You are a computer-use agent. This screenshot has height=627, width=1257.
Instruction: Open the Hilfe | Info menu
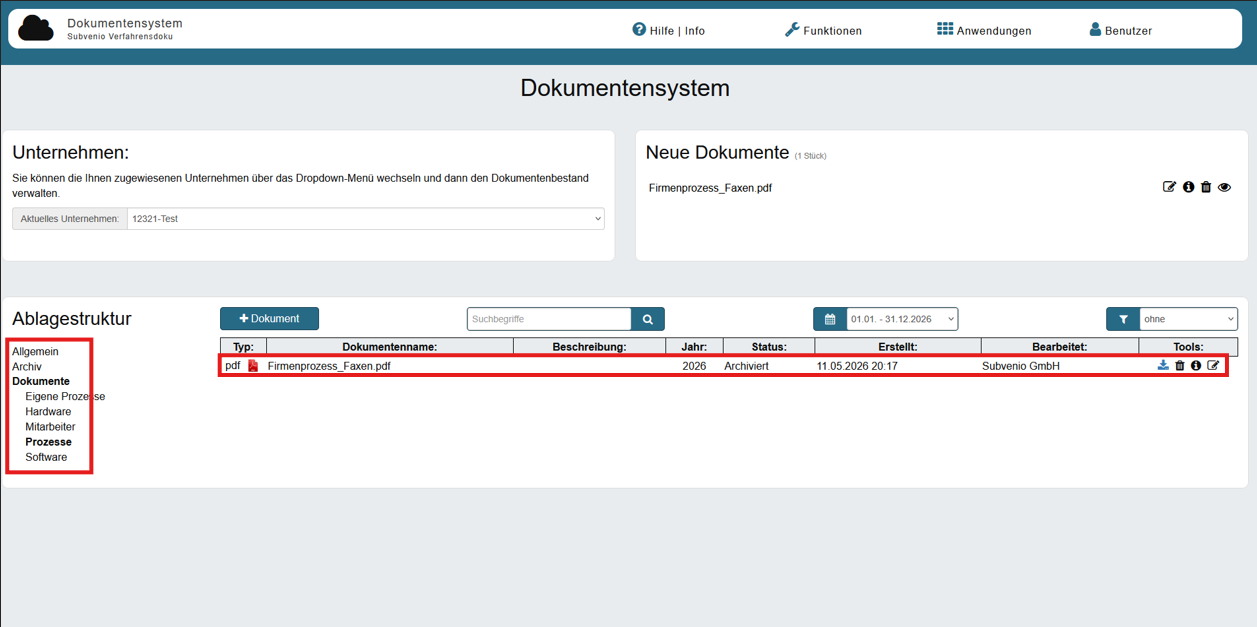(668, 30)
